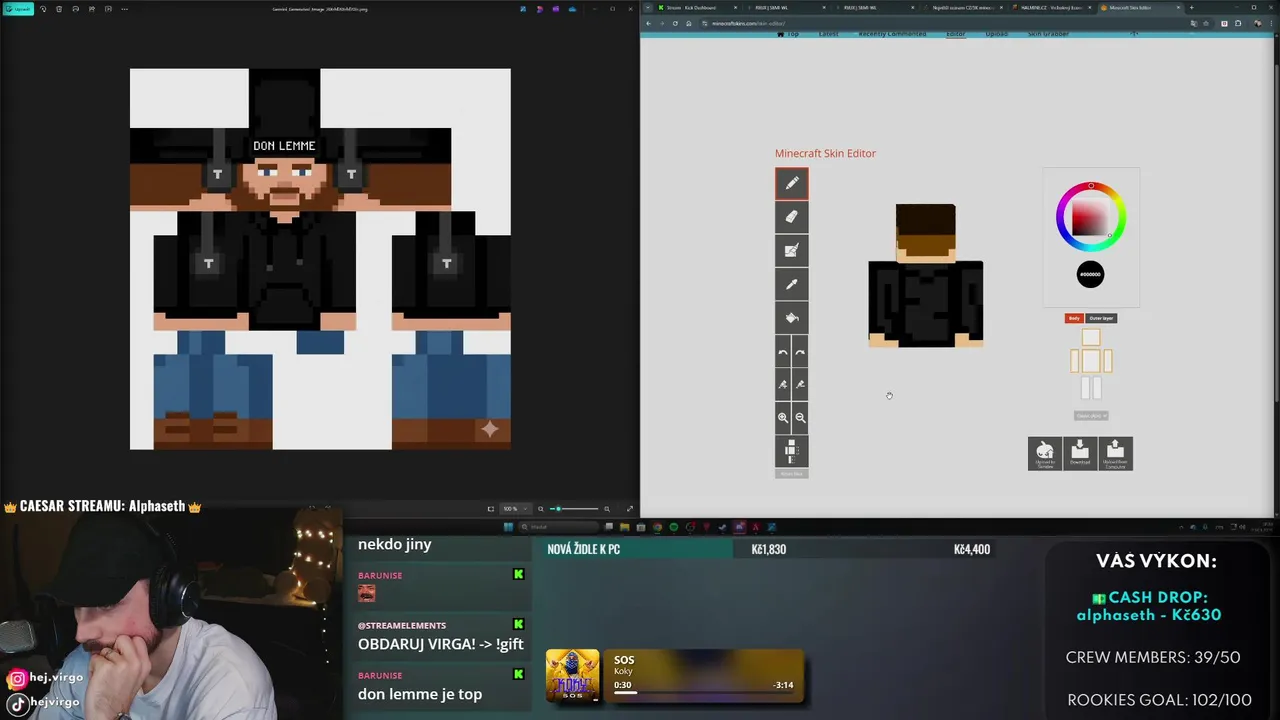
Task: Click the Redo arrow in skin editor
Action: (800, 352)
